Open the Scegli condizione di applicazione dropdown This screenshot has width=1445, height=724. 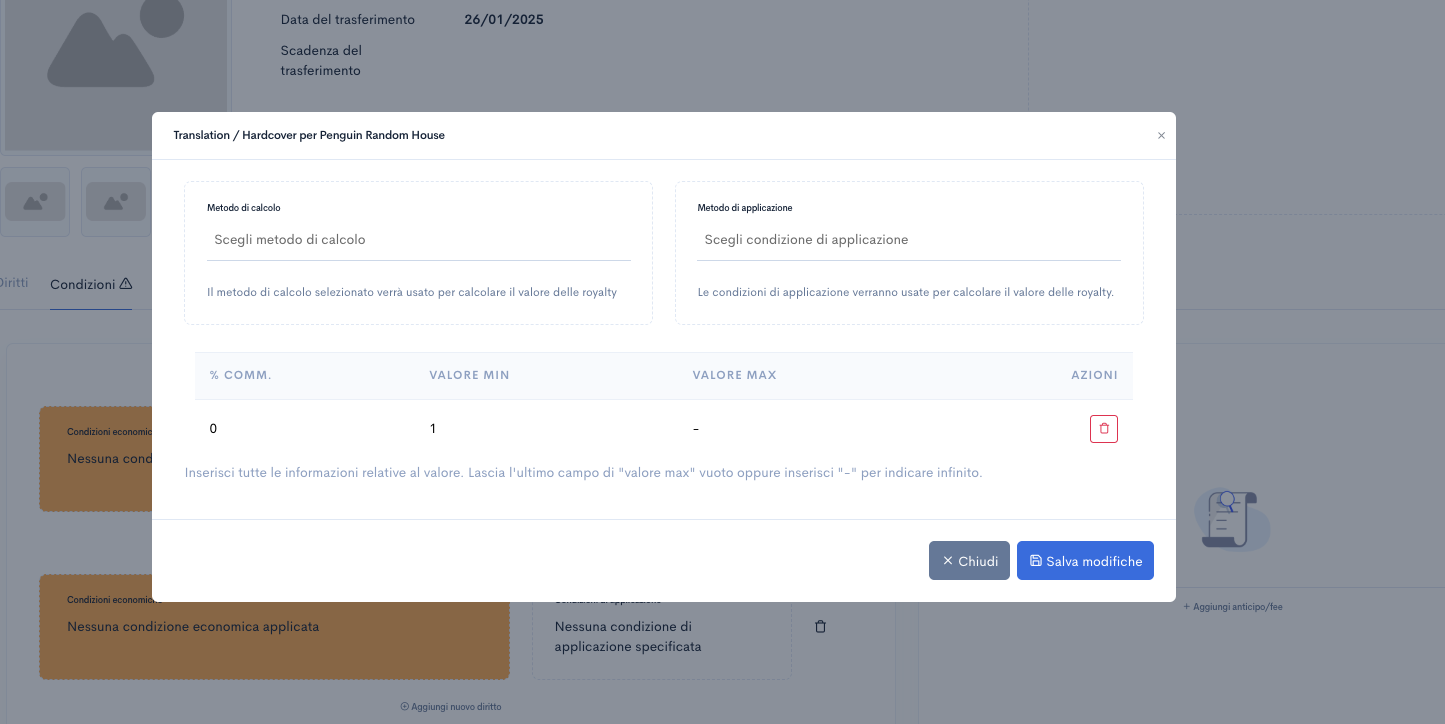coord(909,240)
